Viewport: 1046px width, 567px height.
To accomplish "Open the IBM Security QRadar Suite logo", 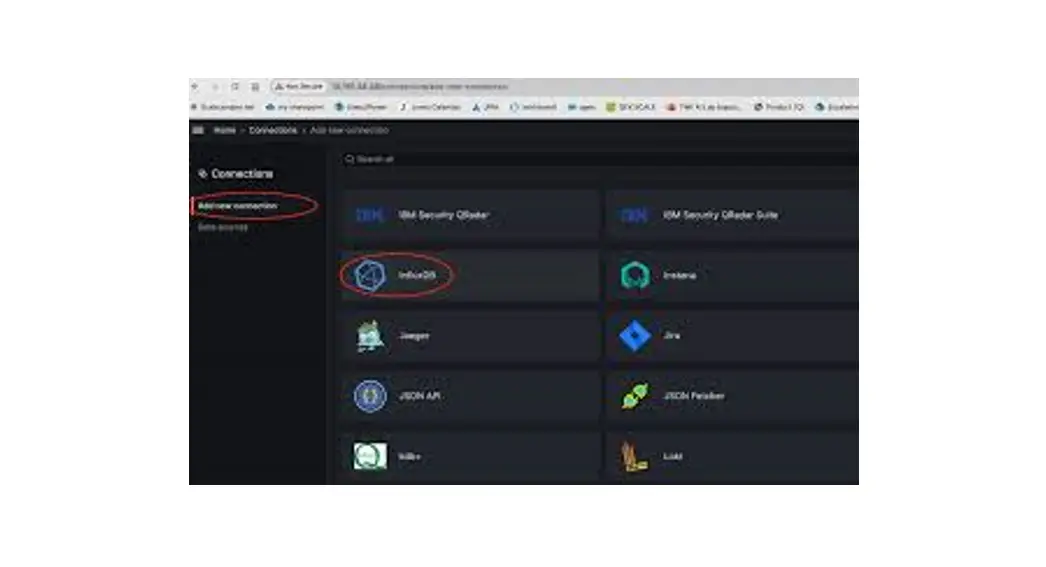I will [634, 215].
